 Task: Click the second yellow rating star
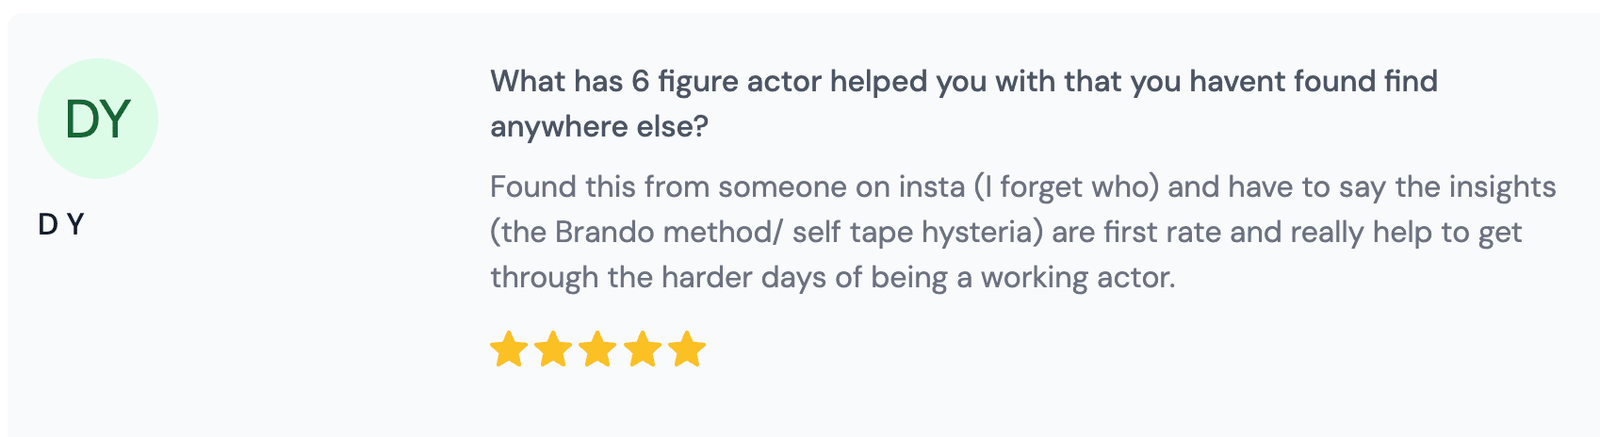(x=553, y=350)
